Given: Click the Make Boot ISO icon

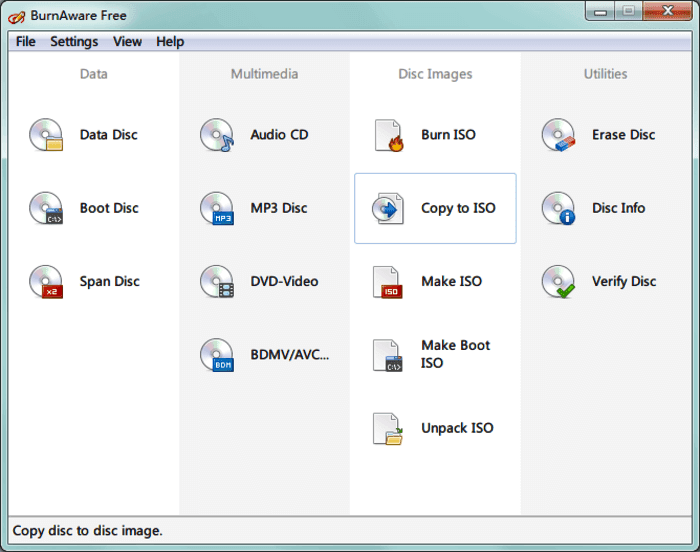Looking at the screenshot, I should click(388, 355).
